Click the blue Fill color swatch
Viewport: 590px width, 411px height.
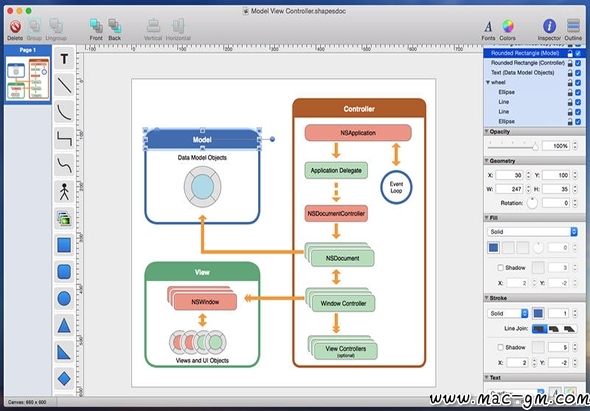coord(493,247)
